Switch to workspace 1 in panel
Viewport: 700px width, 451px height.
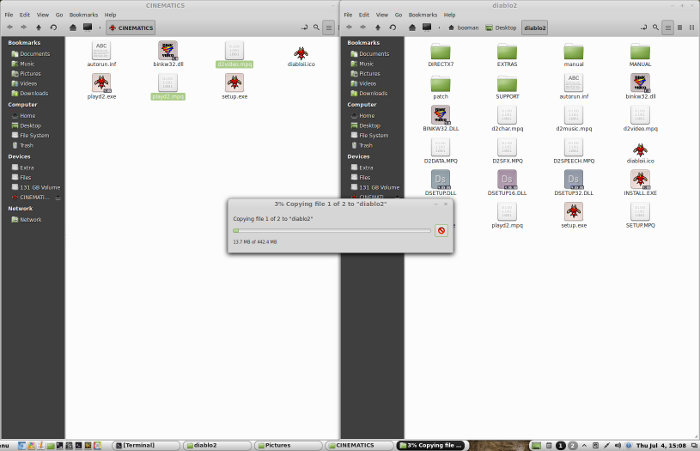point(561,445)
